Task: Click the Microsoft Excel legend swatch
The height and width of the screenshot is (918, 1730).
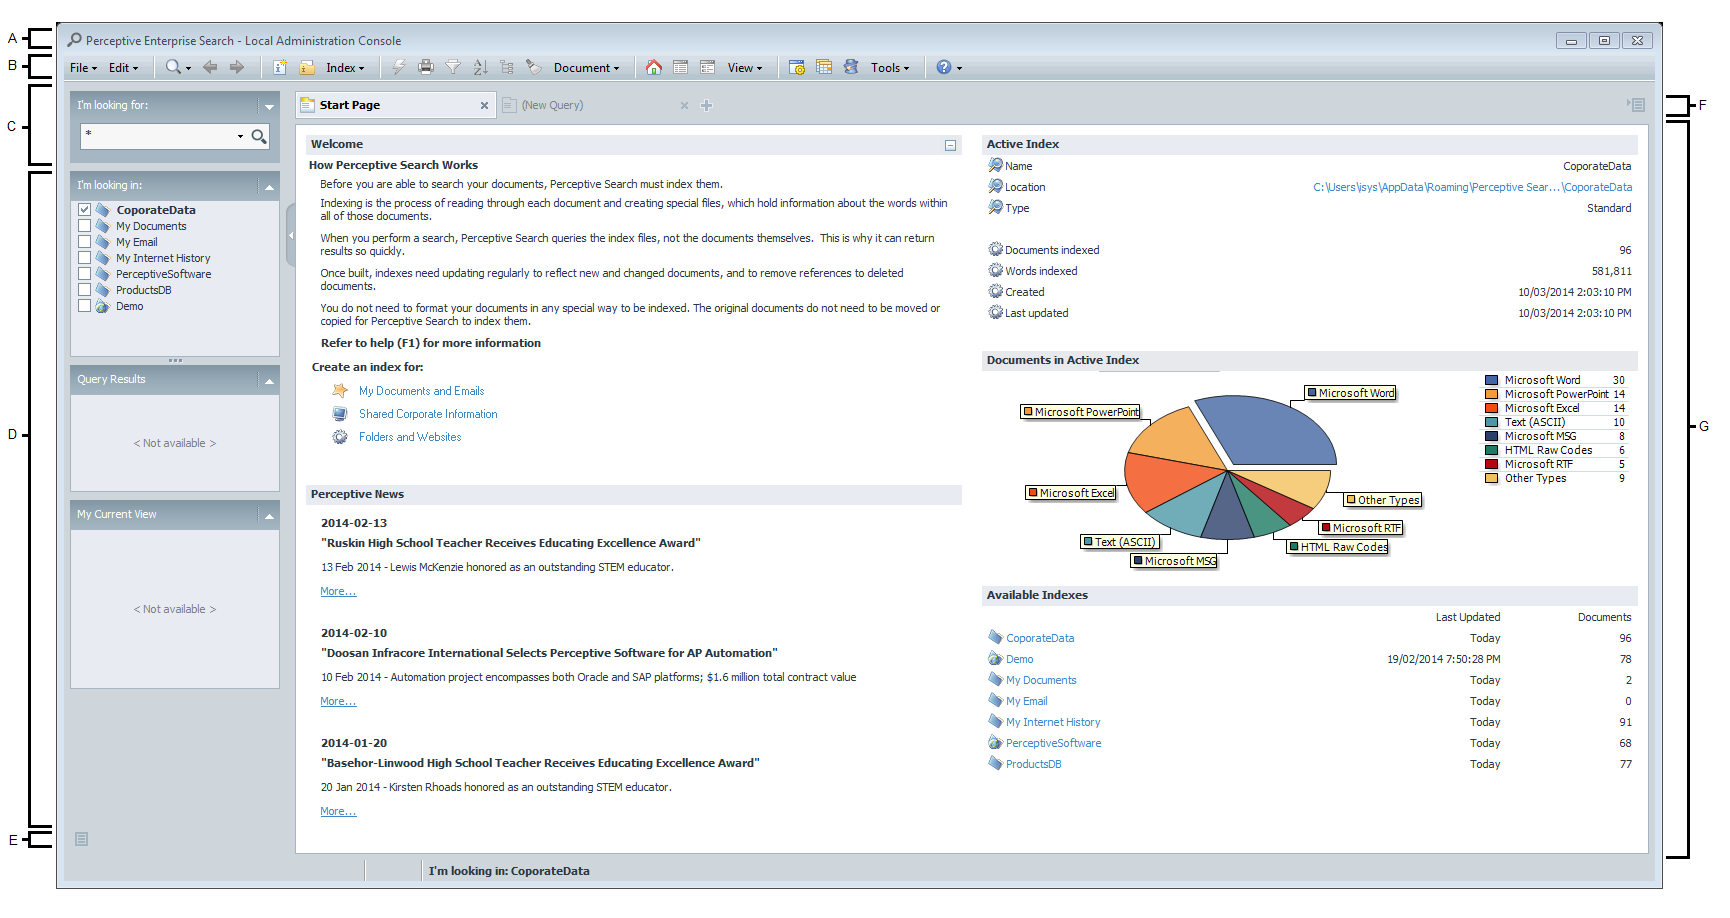Action: 1491,408
